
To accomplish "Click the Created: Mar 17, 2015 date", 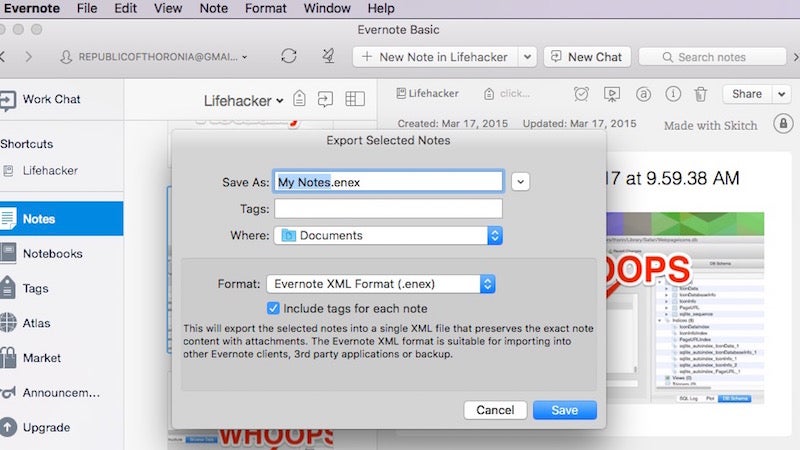I will pos(453,123).
